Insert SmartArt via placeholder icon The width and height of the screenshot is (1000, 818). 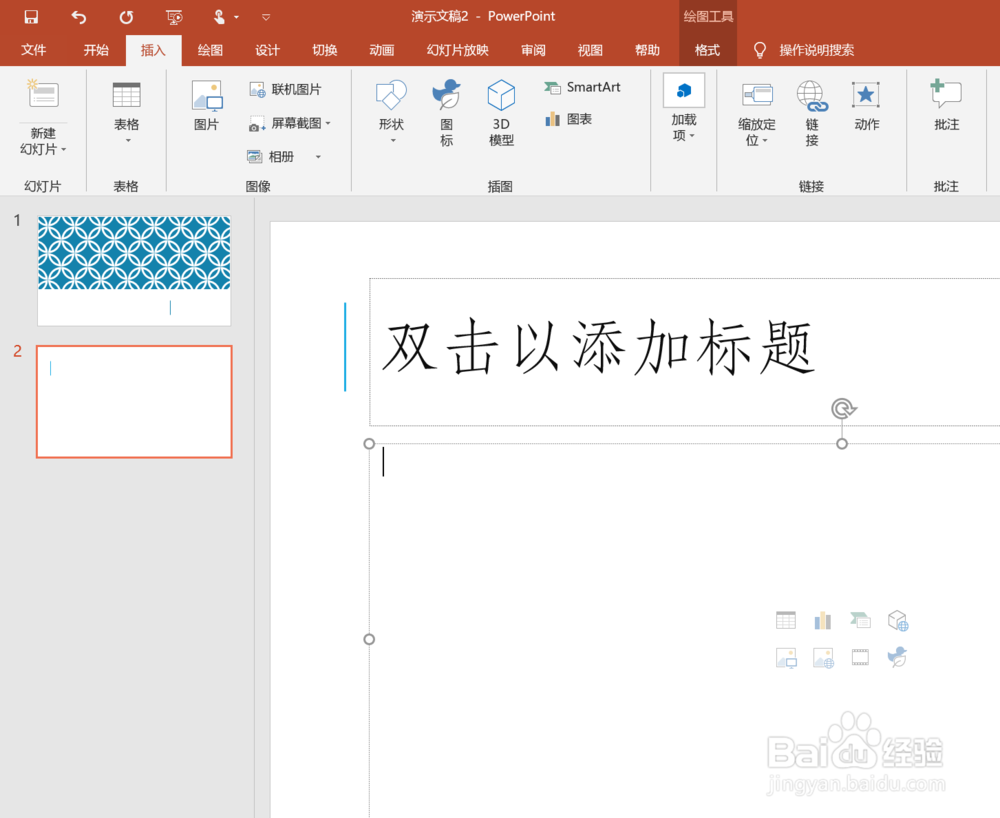tap(860, 620)
